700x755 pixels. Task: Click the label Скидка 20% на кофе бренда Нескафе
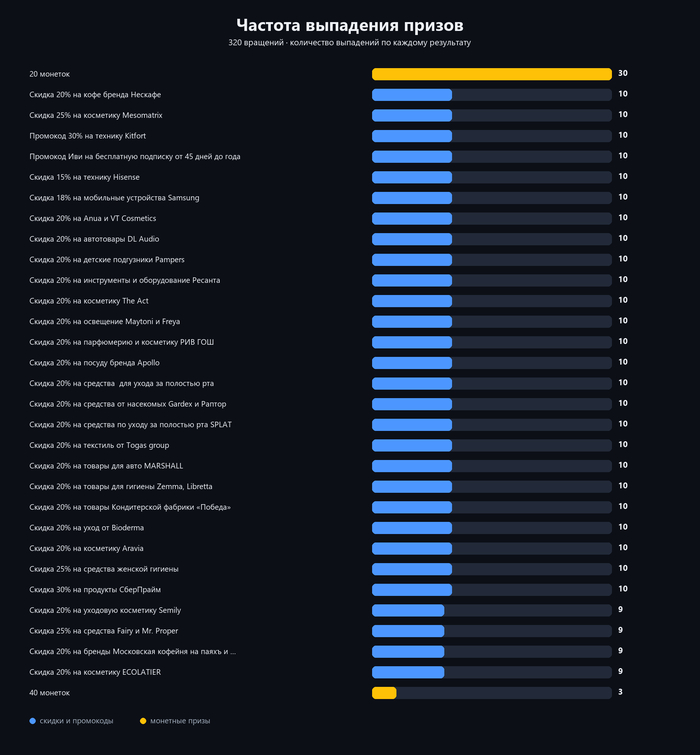95,95
